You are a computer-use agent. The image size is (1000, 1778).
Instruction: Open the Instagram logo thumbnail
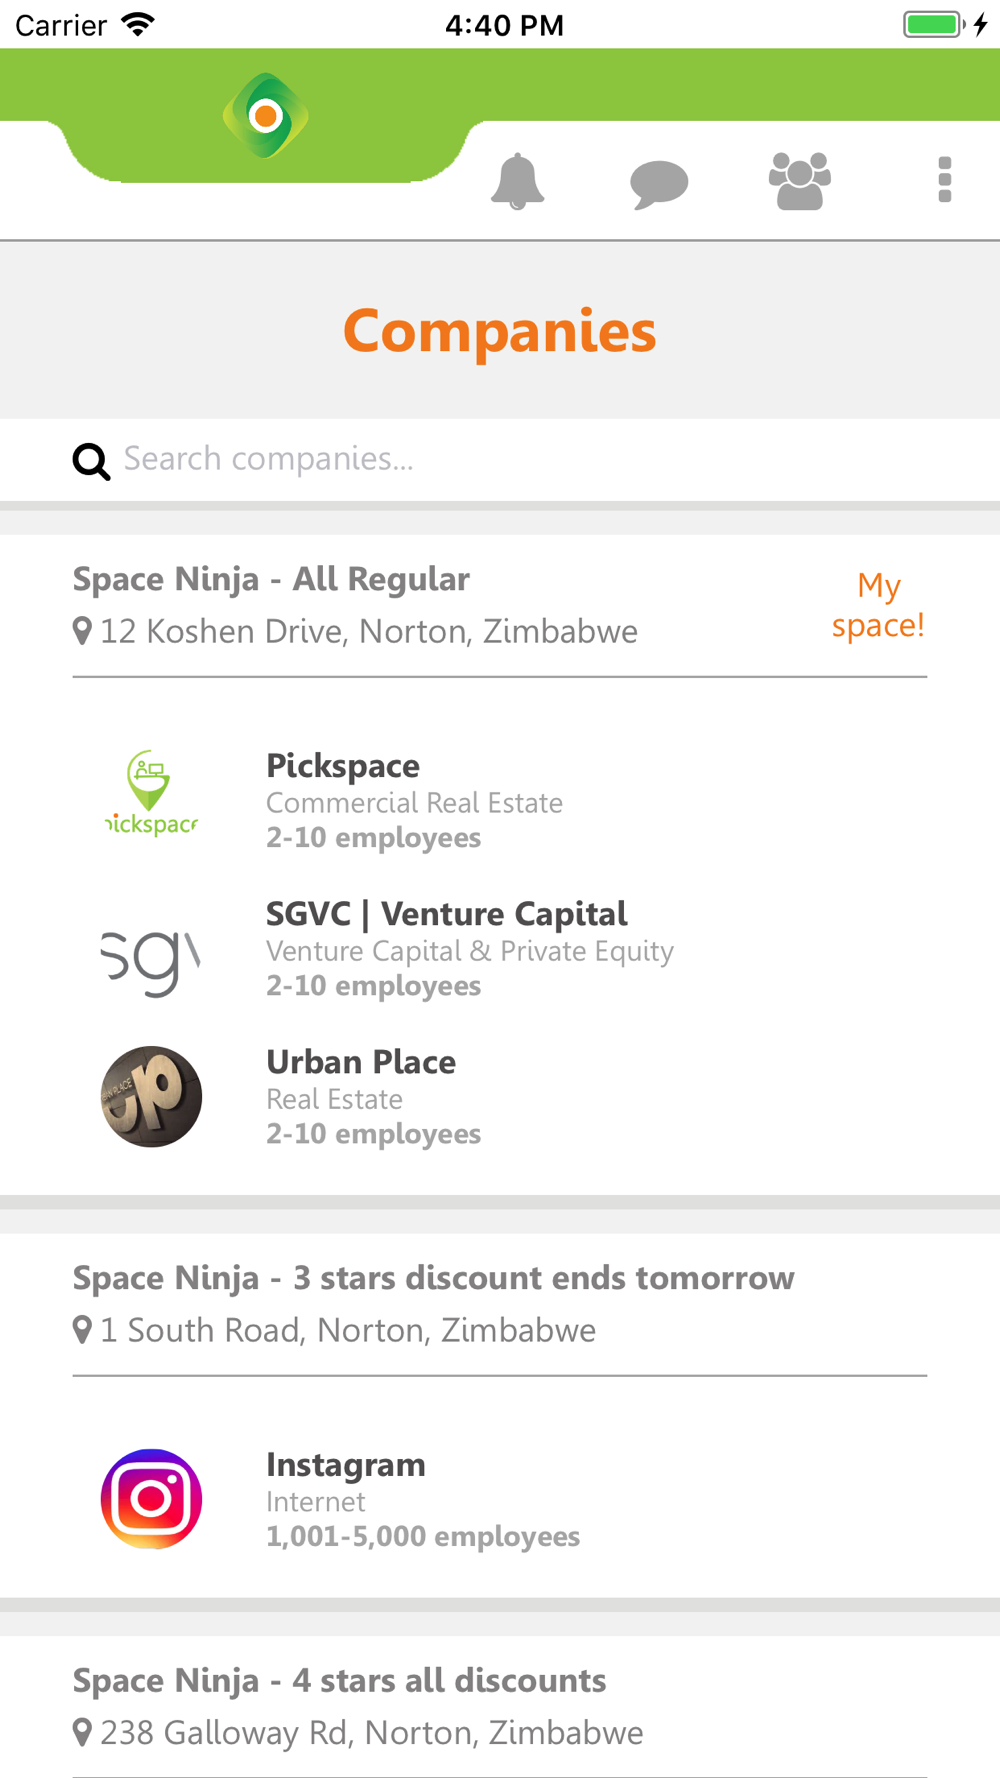pyautogui.click(x=151, y=1499)
